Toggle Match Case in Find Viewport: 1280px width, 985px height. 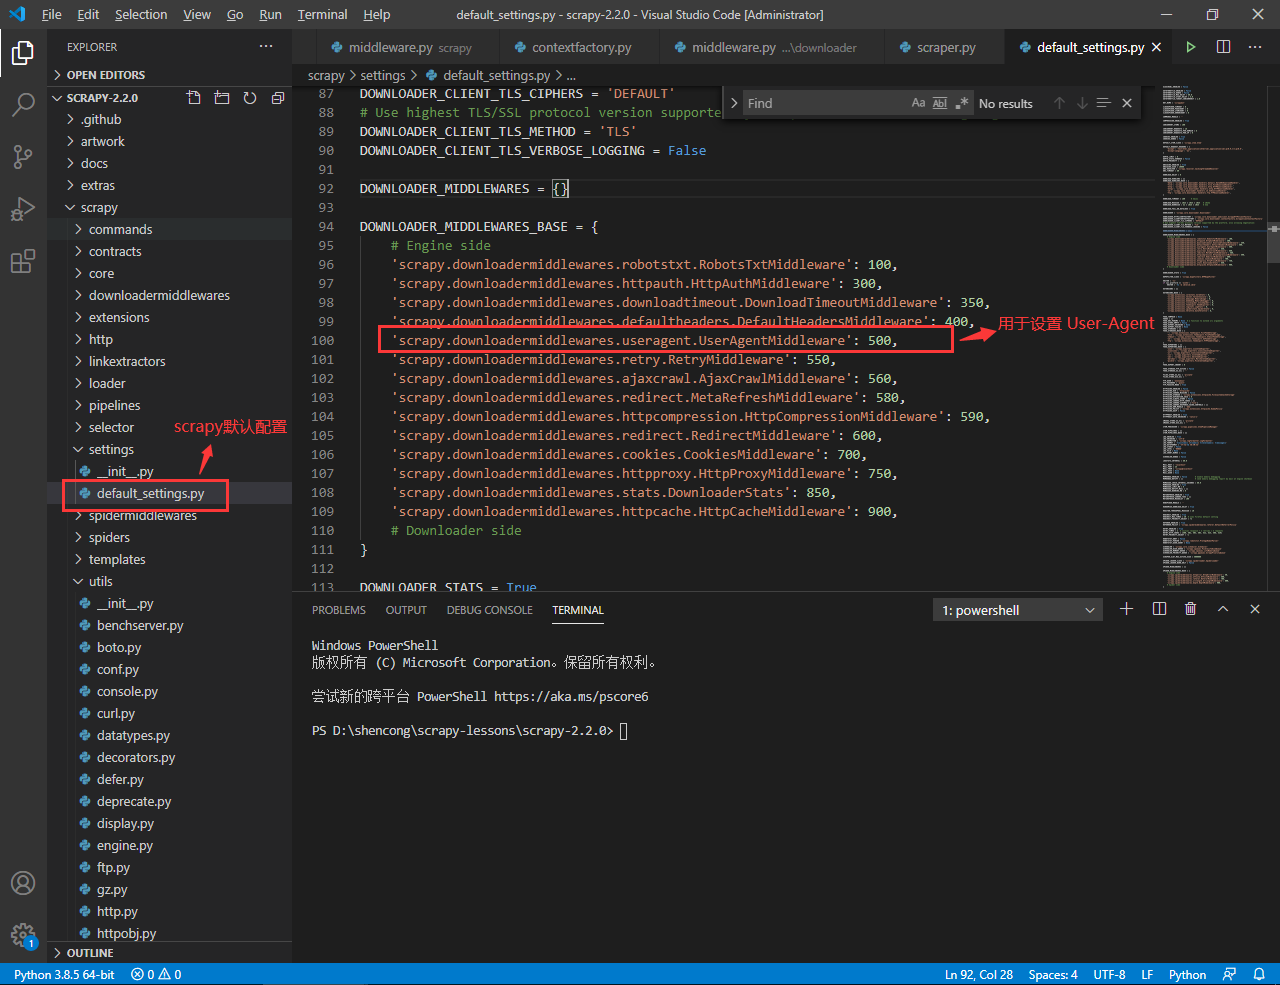pos(918,103)
